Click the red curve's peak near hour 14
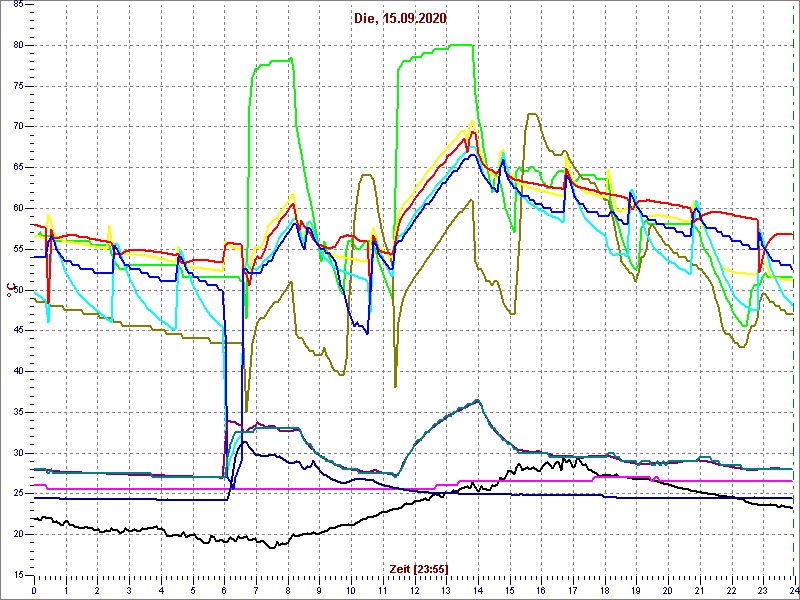 pyautogui.click(x=472, y=132)
